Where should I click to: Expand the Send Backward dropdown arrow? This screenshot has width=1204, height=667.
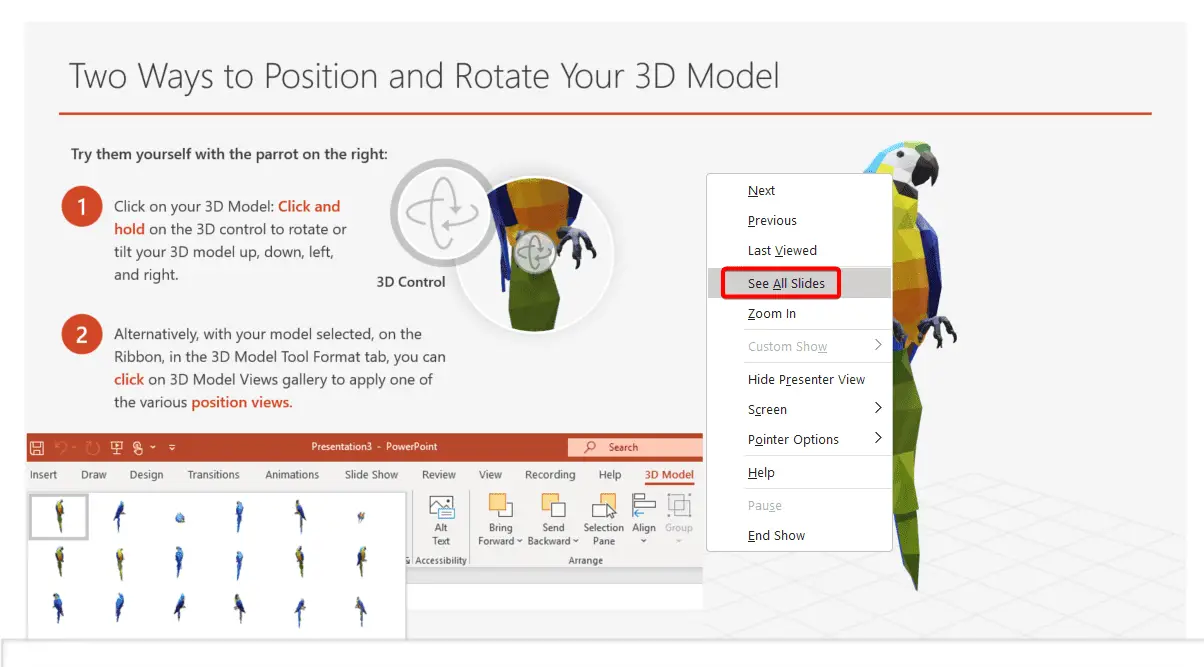pos(576,542)
